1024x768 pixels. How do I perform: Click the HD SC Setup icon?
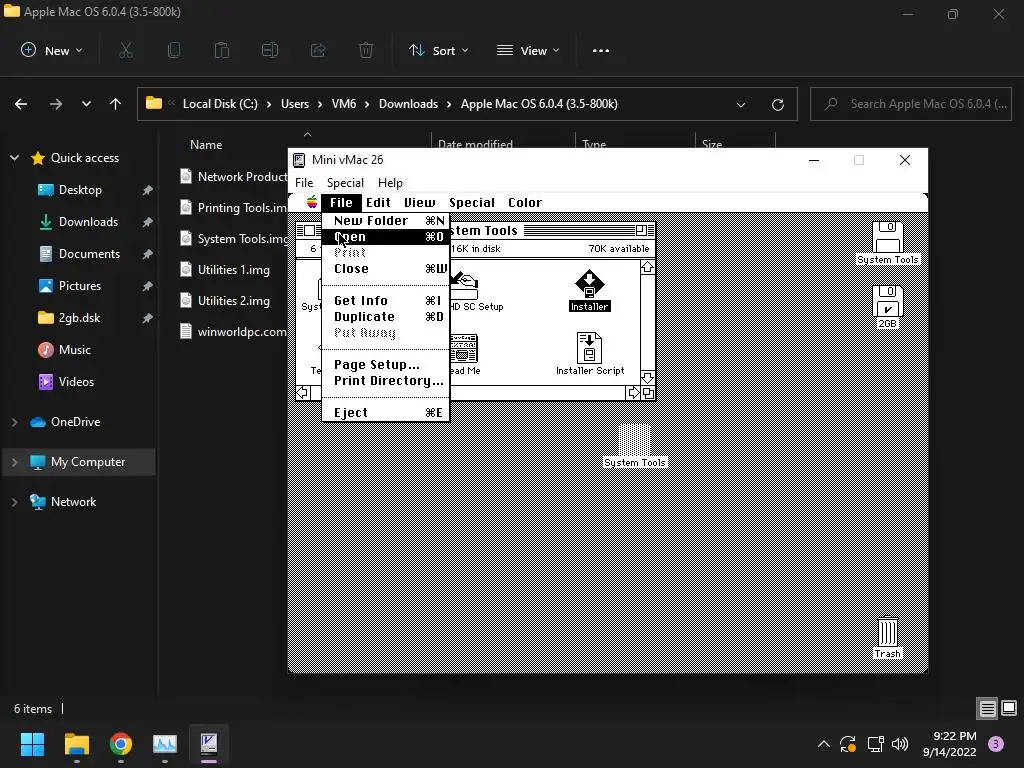pyautogui.click(x=464, y=285)
